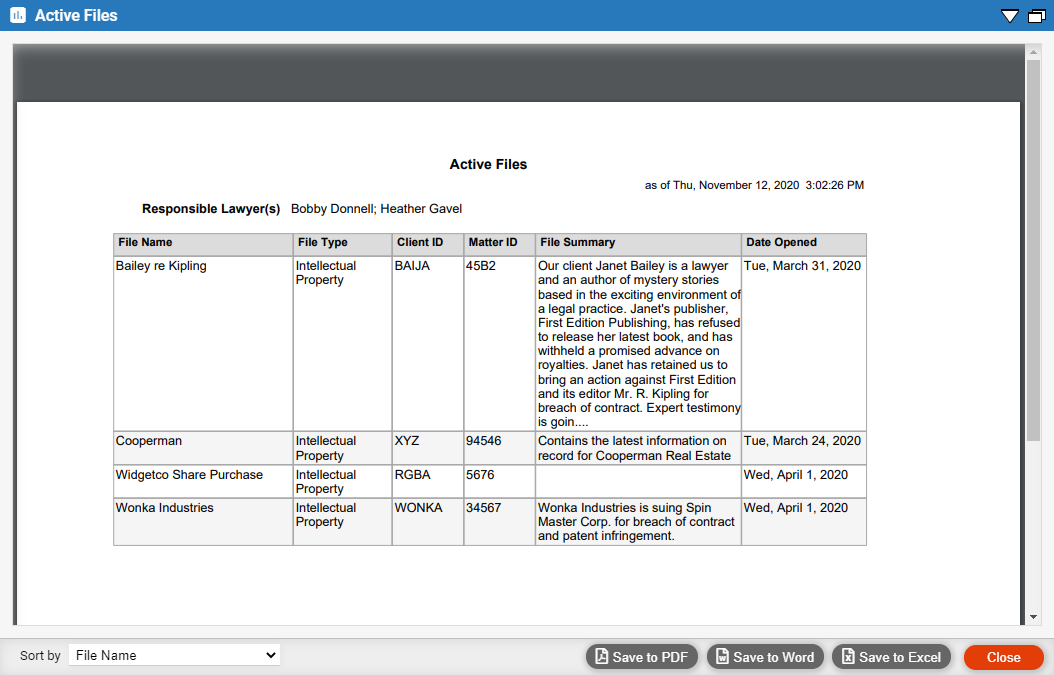Click the Wonka Industries suing Spin Master summary
The height and width of the screenshot is (675, 1054).
[x=636, y=522]
